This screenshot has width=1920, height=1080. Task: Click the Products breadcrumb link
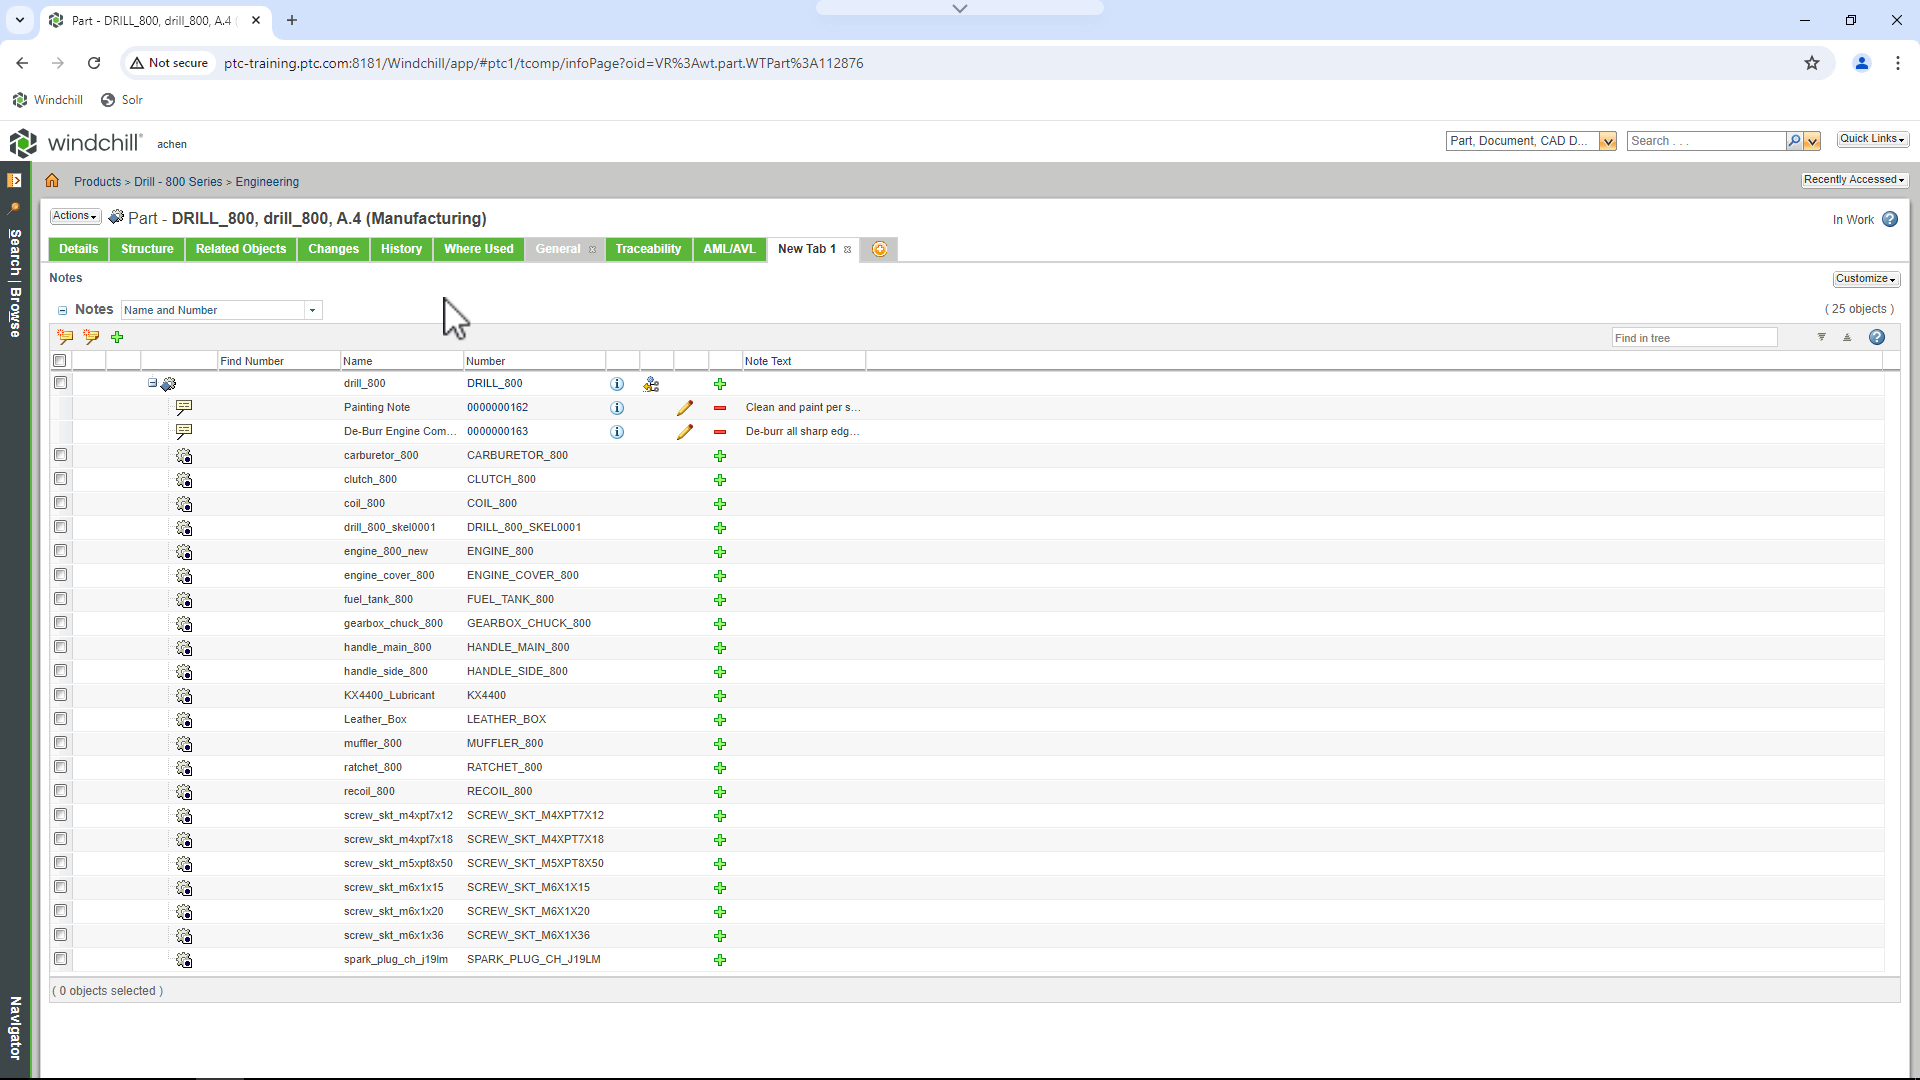[97, 182]
